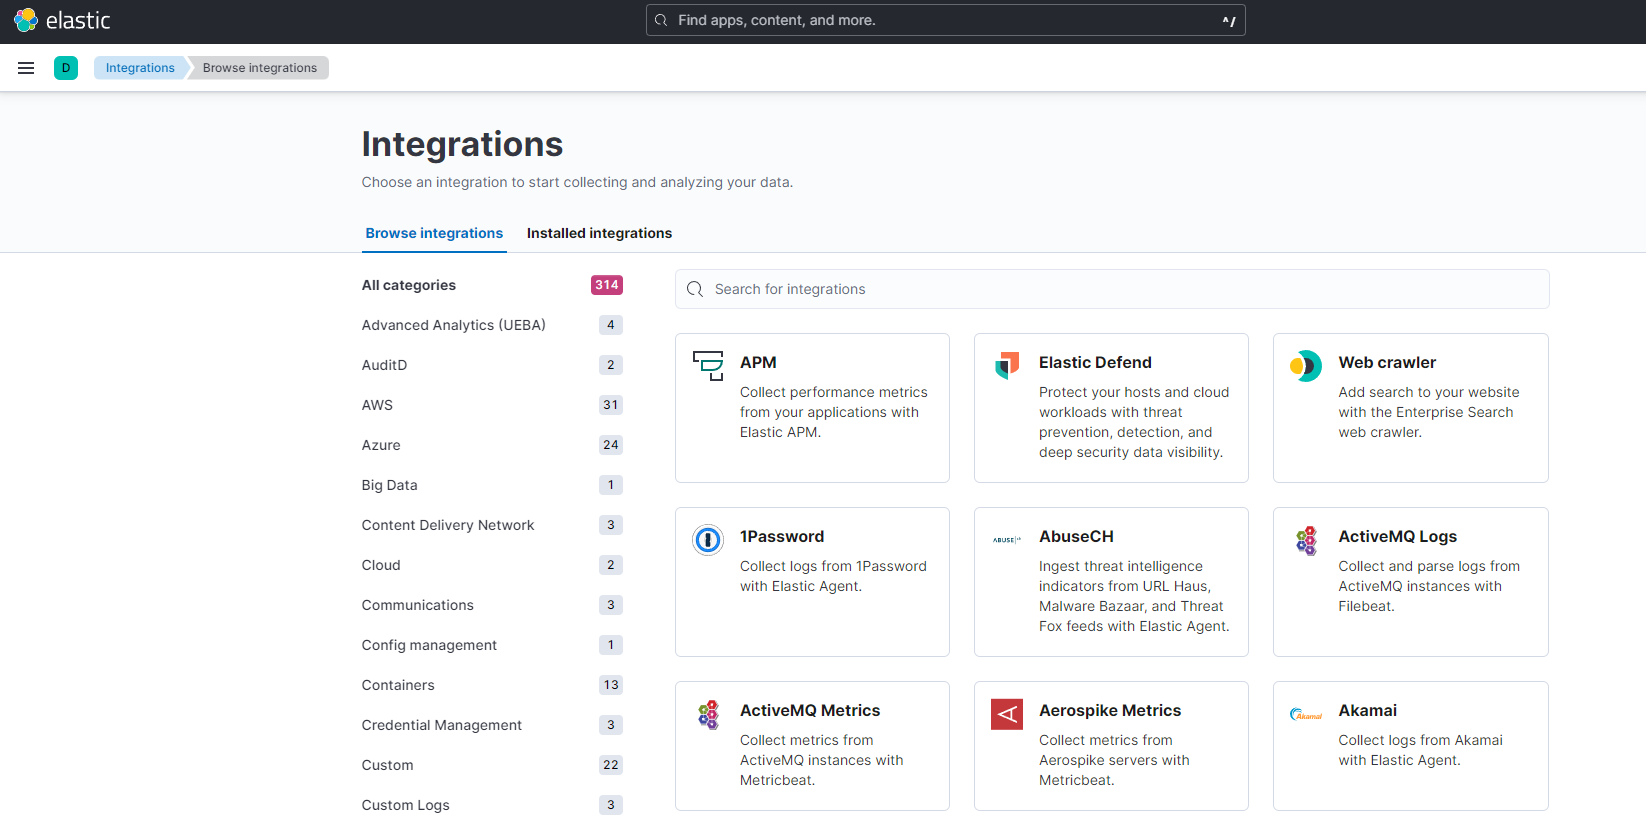Image resolution: width=1646 pixels, height=824 pixels.
Task: Select the Azure category
Action: (381, 445)
